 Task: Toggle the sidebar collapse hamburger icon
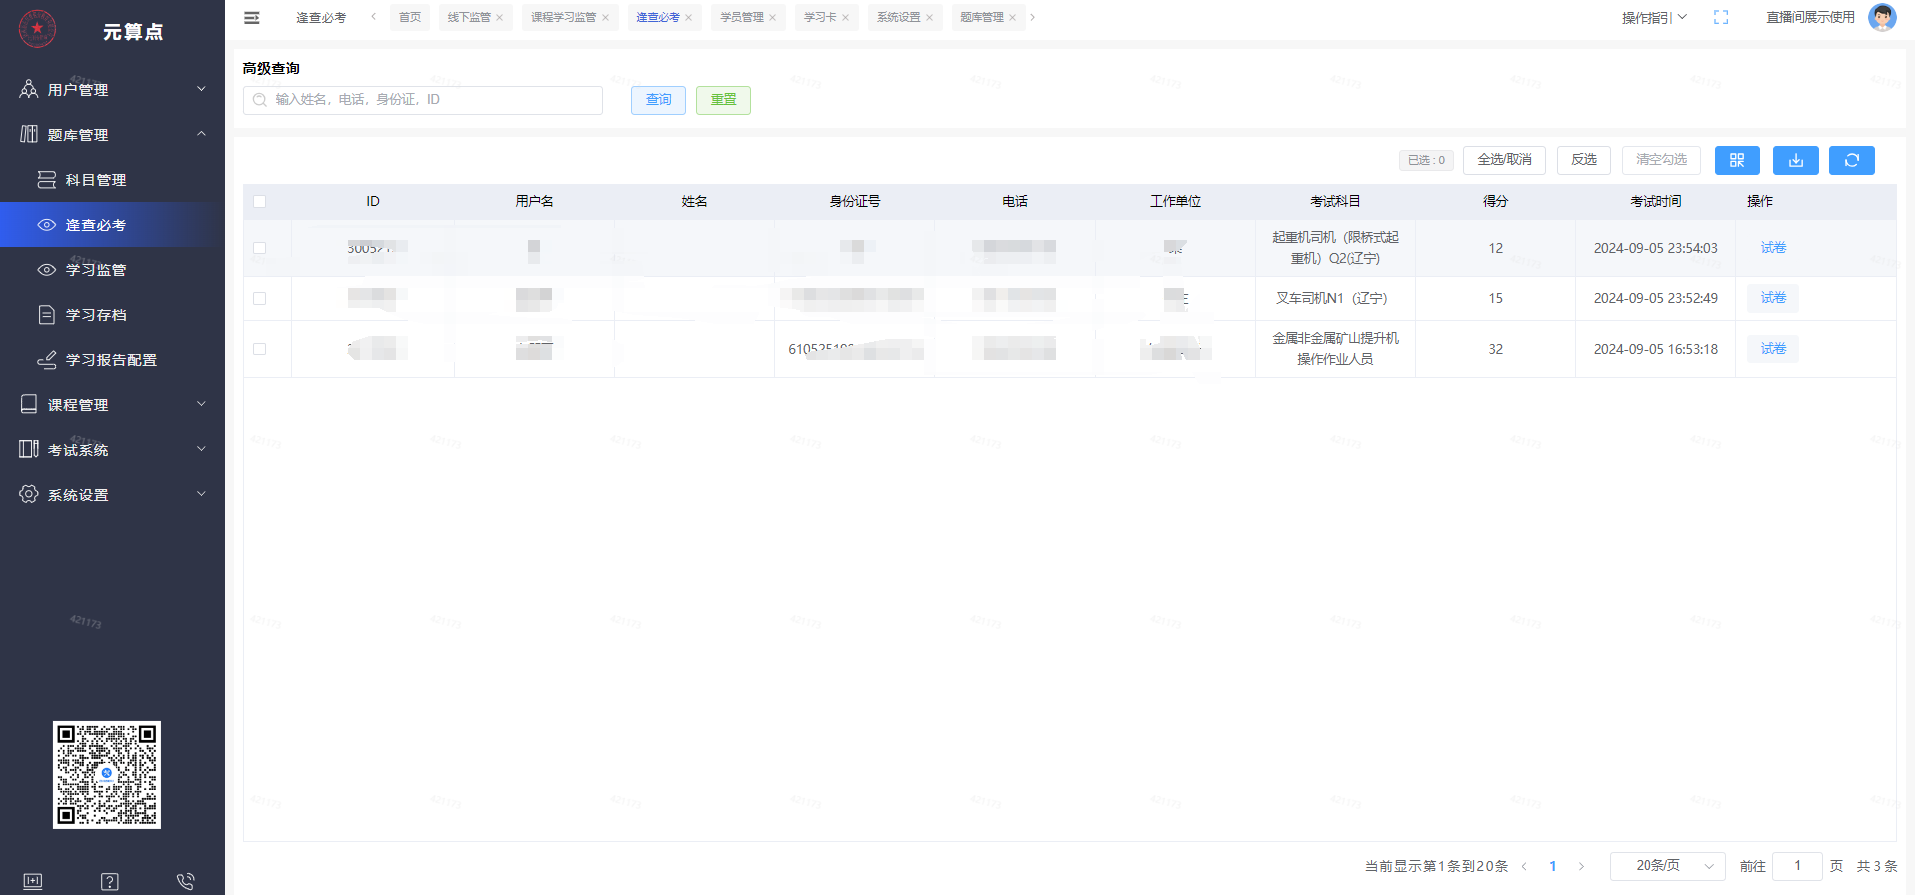click(252, 18)
